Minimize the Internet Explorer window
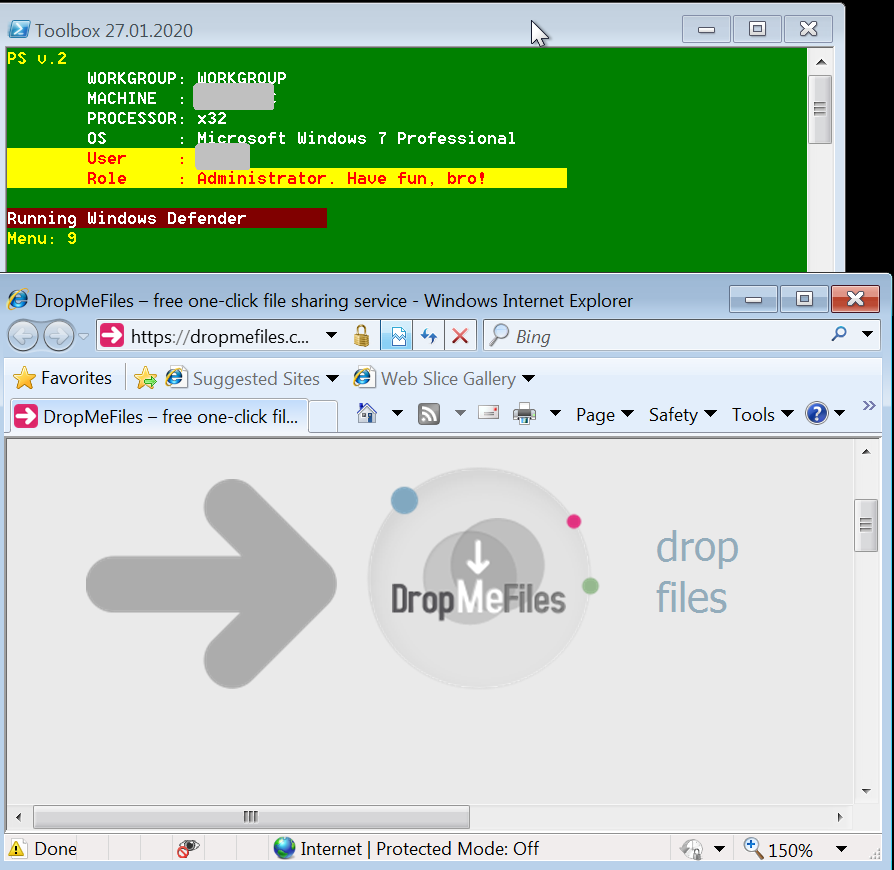894x870 pixels. 753,299
